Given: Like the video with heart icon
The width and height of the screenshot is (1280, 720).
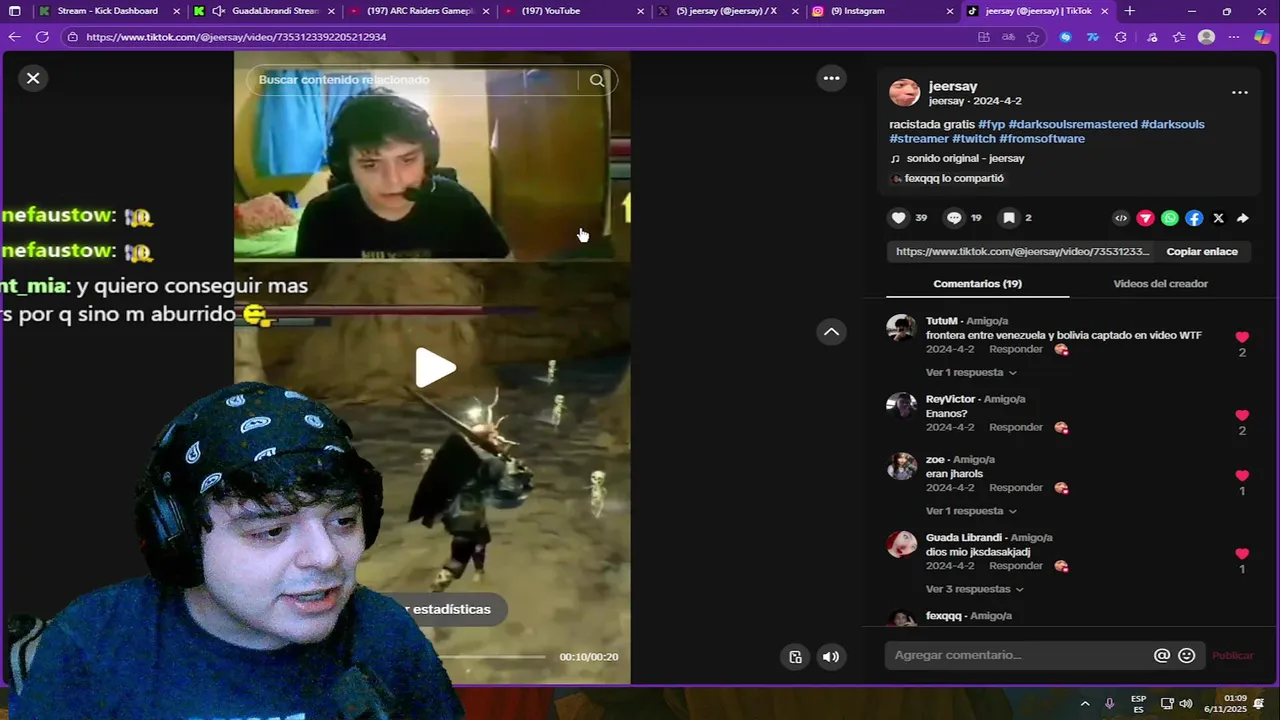Looking at the screenshot, I should [898, 218].
